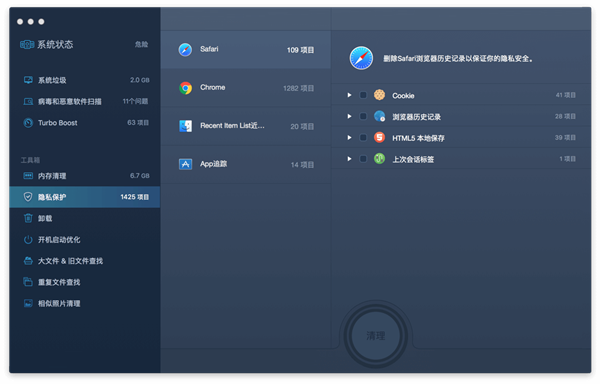
Task: Check the HTML5 本地保存 checkbox
Action: tap(363, 137)
